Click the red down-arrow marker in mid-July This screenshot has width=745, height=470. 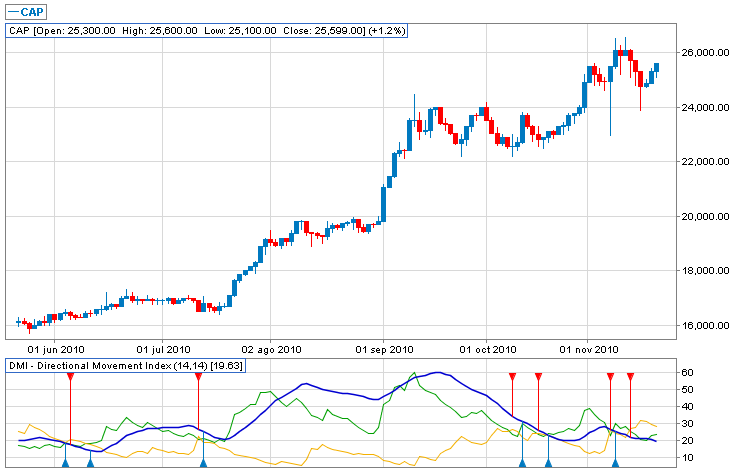point(198,377)
